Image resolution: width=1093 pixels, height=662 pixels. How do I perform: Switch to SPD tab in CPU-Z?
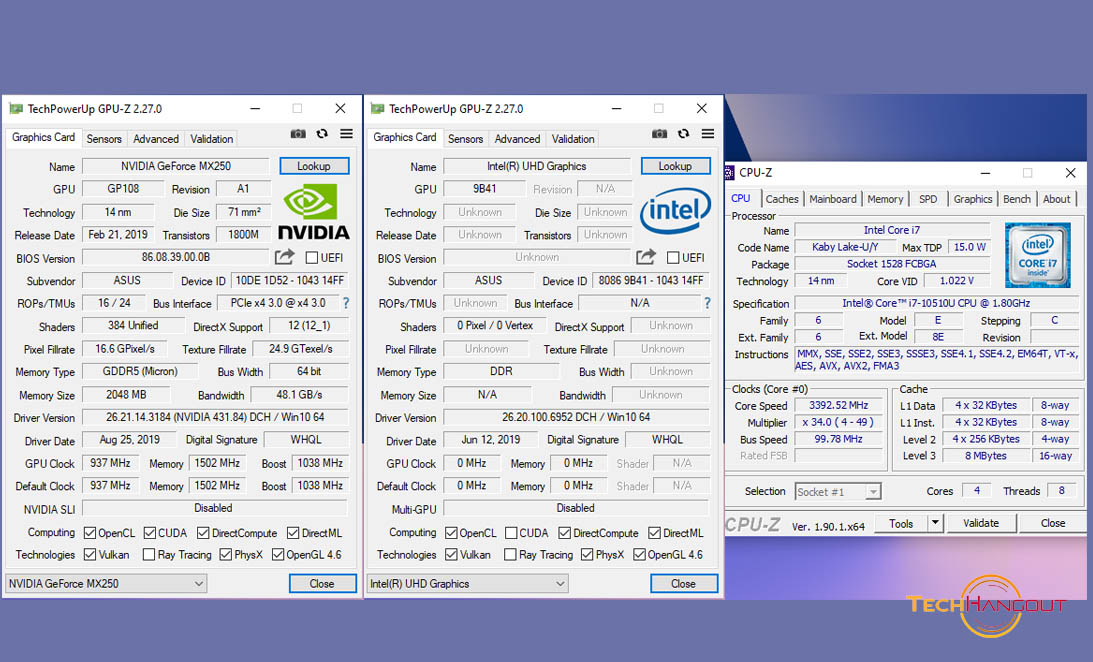tap(928, 199)
